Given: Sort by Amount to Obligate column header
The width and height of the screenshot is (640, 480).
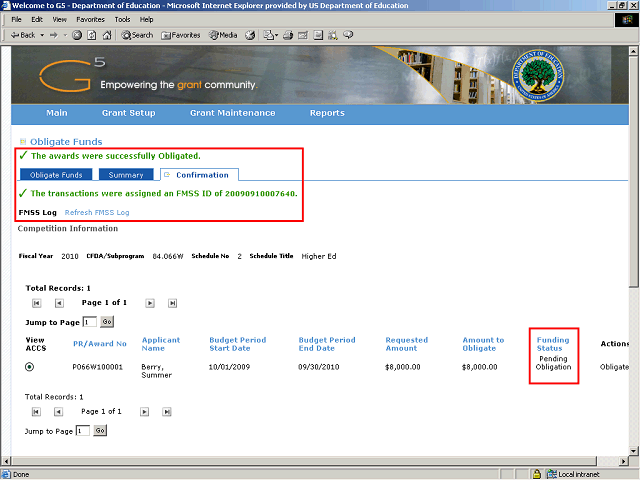Looking at the screenshot, I should click(483, 344).
